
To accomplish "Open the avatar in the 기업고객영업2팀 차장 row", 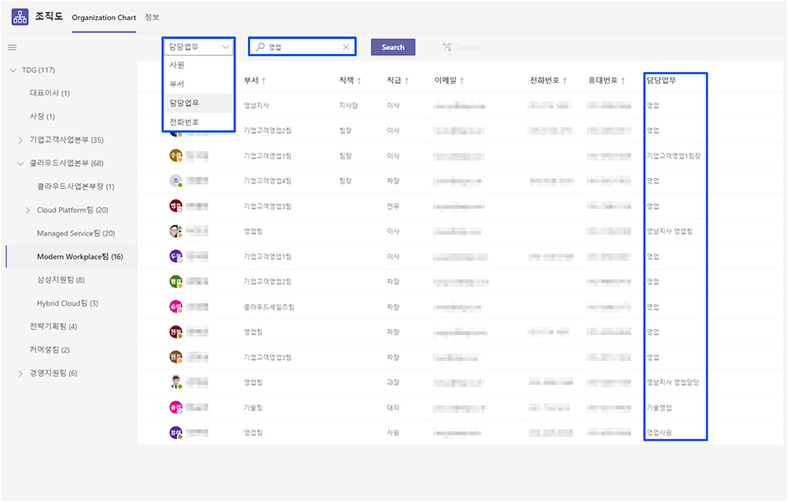I will (175, 281).
